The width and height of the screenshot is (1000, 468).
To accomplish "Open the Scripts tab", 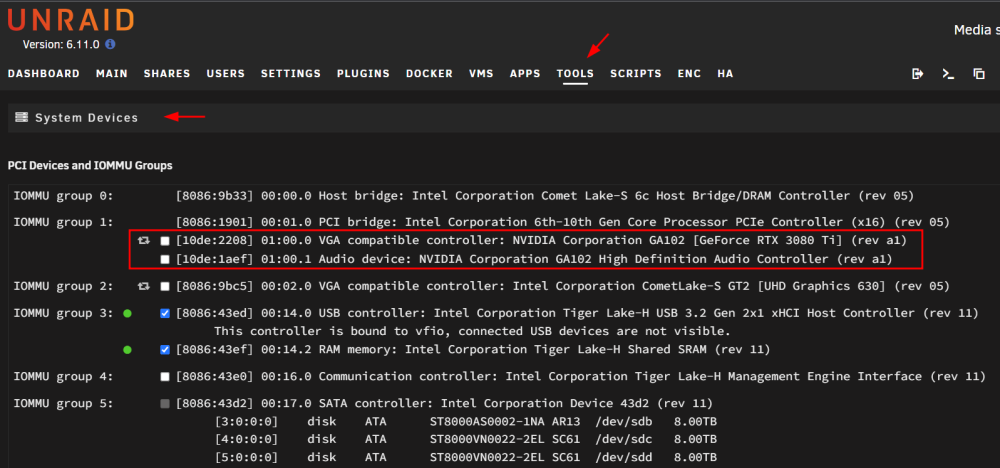I will pos(636,74).
